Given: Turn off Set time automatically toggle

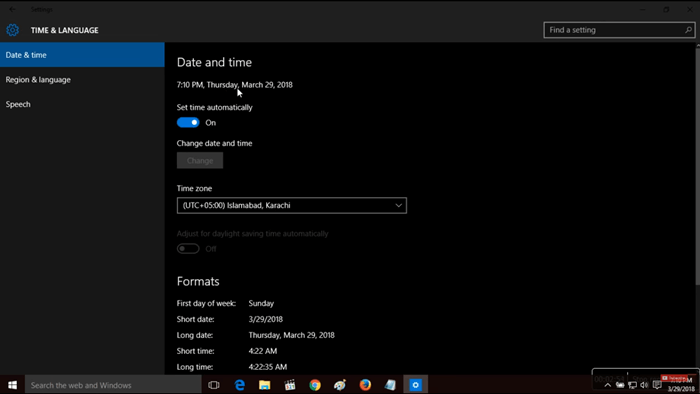Looking at the screenshot, I should coord(188,123).
